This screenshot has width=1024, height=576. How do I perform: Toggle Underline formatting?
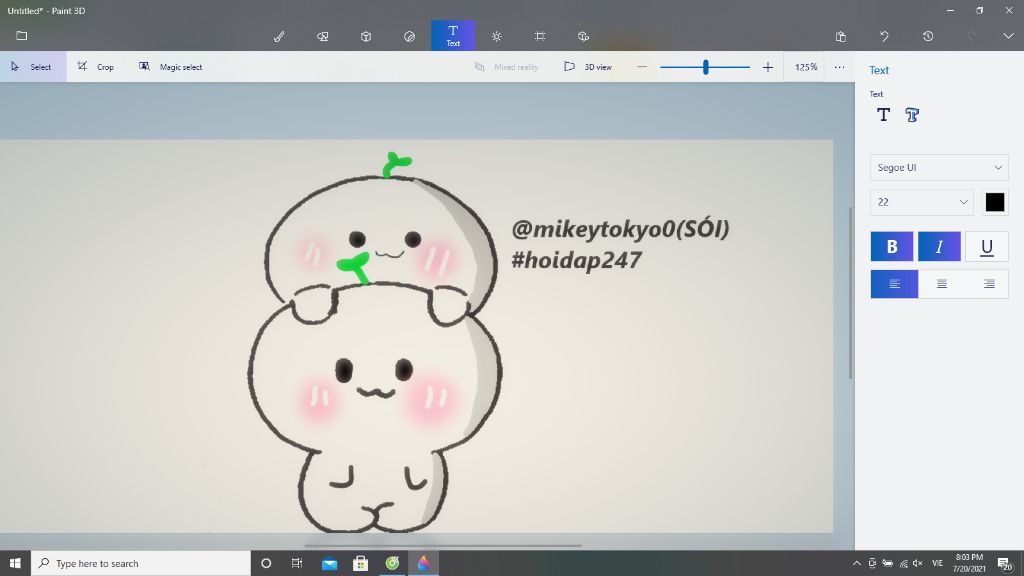(987, 246)
